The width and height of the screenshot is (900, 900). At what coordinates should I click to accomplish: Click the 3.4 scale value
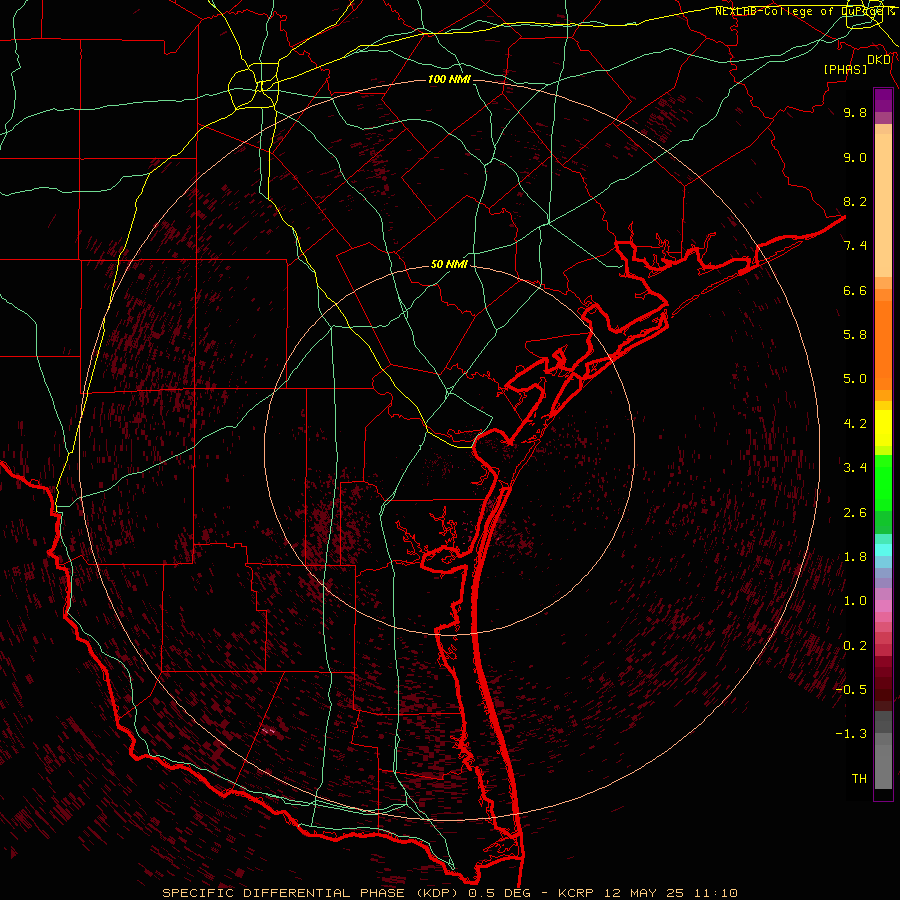coord(855,468)
